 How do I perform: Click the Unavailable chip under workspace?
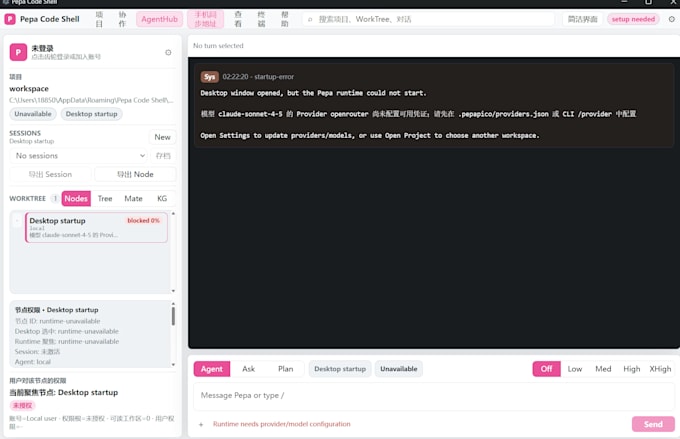[33, 114]
